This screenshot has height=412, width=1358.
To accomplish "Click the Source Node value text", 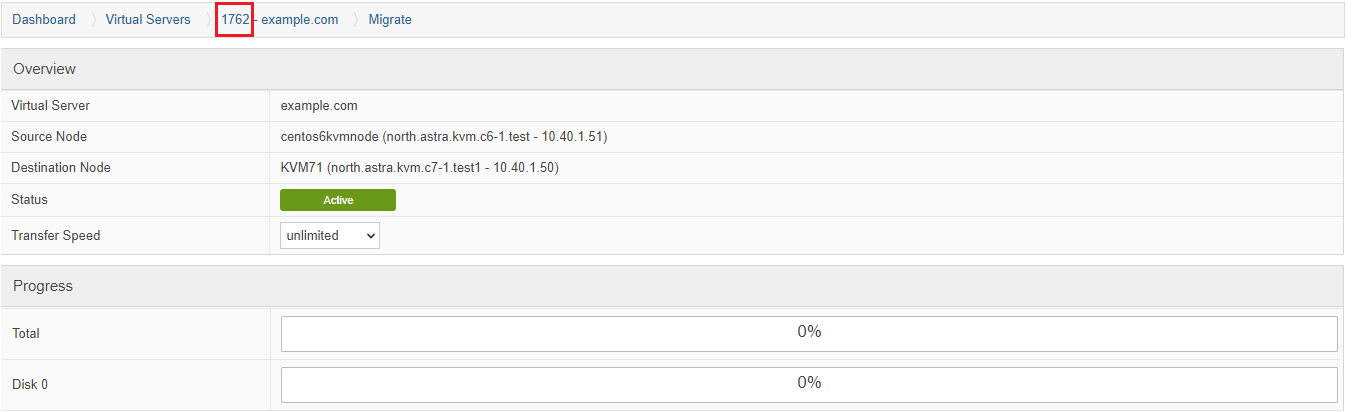I will [444, 136].
